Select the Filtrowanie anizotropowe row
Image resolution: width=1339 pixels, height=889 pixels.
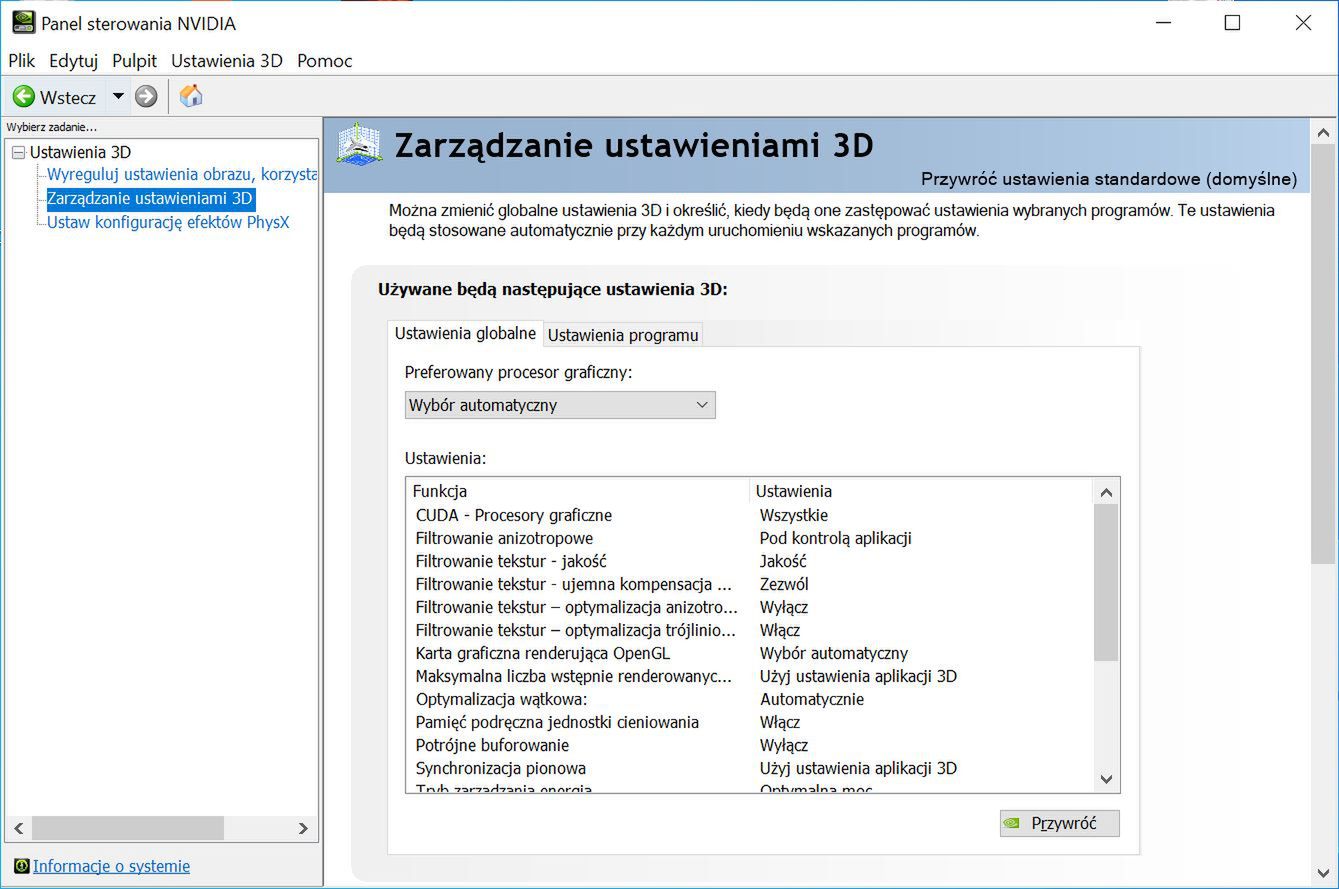(750, 538)
